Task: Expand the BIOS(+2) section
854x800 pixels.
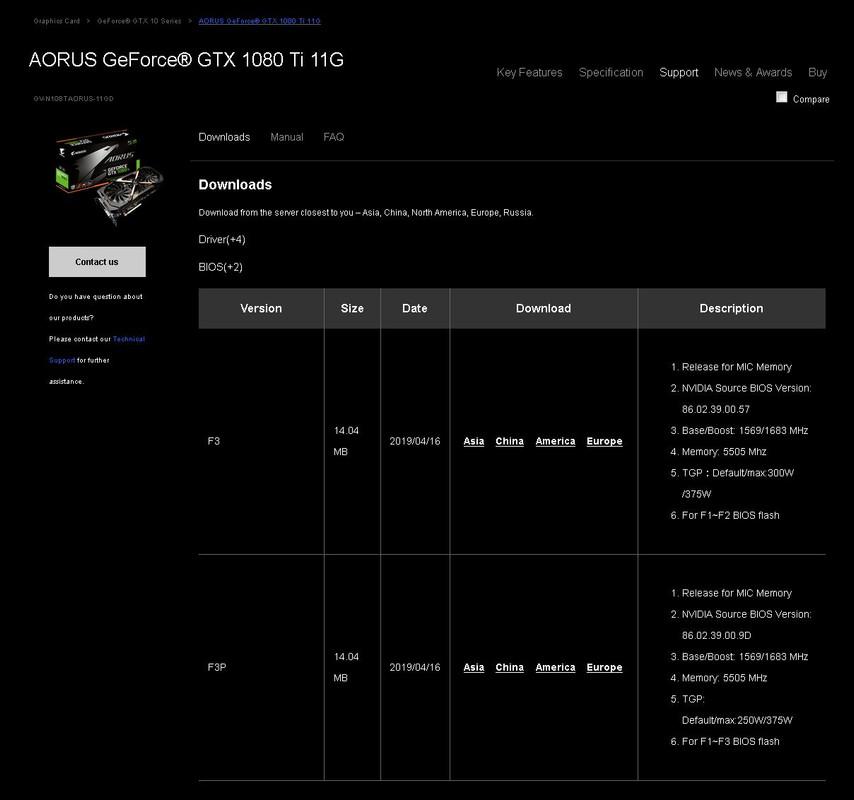Action: click(x=221, y=267)
